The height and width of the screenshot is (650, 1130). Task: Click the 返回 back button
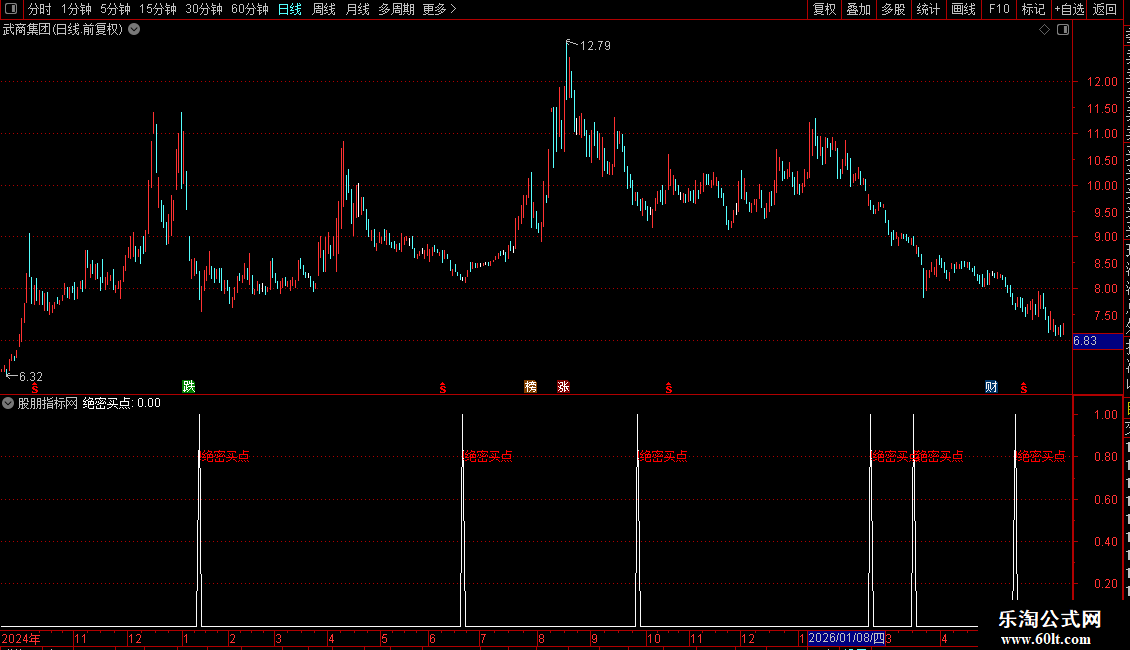coord(1105,9)
